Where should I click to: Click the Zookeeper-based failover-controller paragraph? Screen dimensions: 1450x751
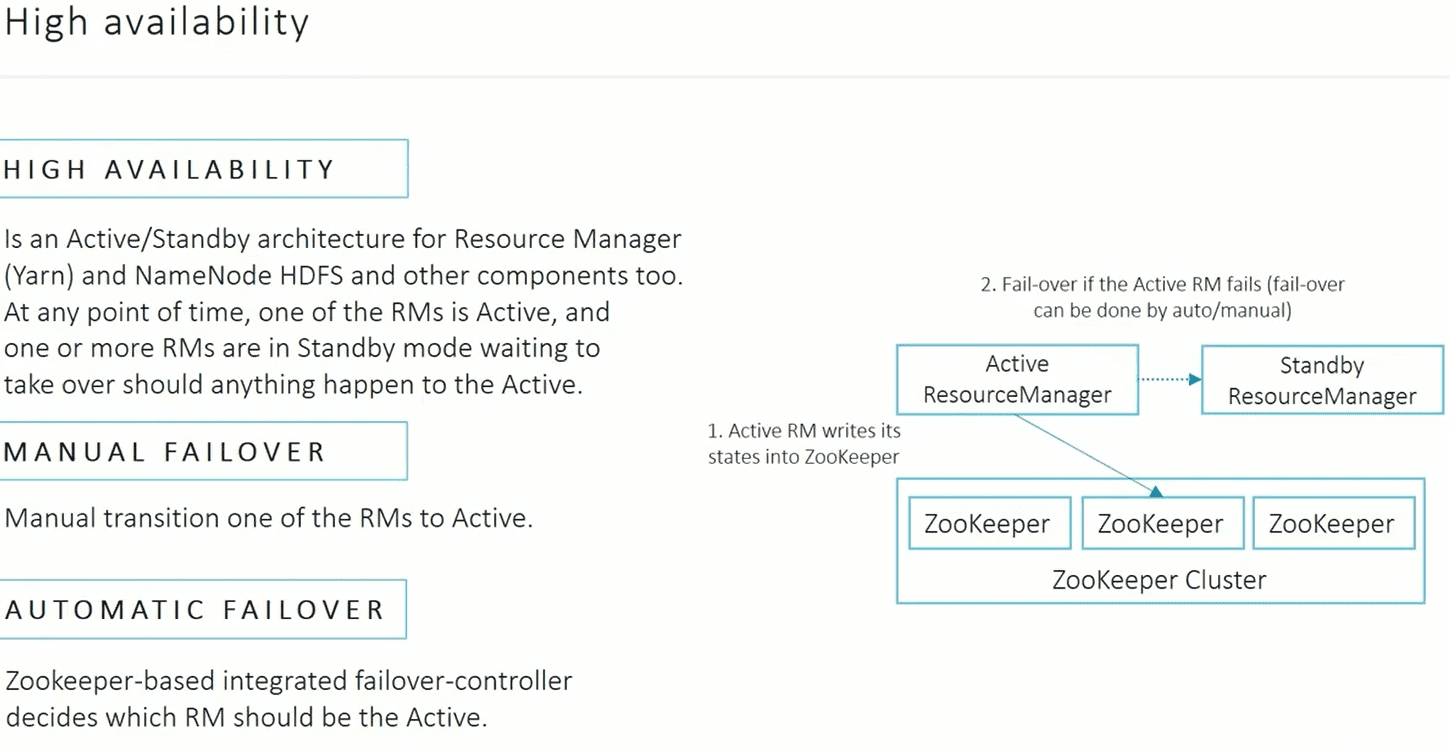pyautogui.click(x=288, y=699)
